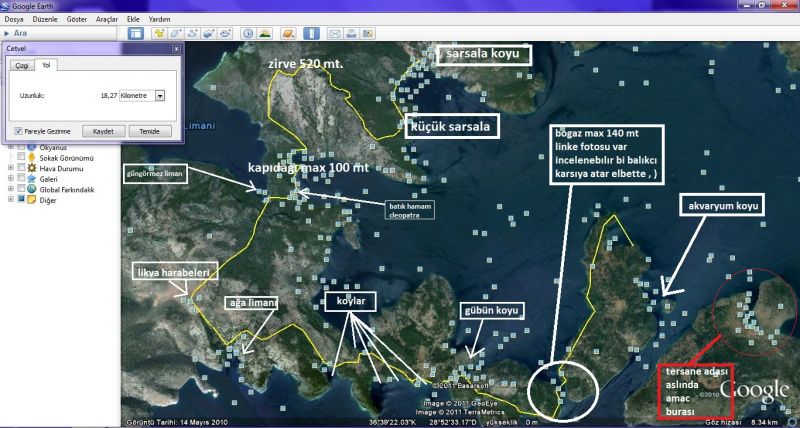Open the Göster menu
The image size is (800, 428).
coord(77,19)
